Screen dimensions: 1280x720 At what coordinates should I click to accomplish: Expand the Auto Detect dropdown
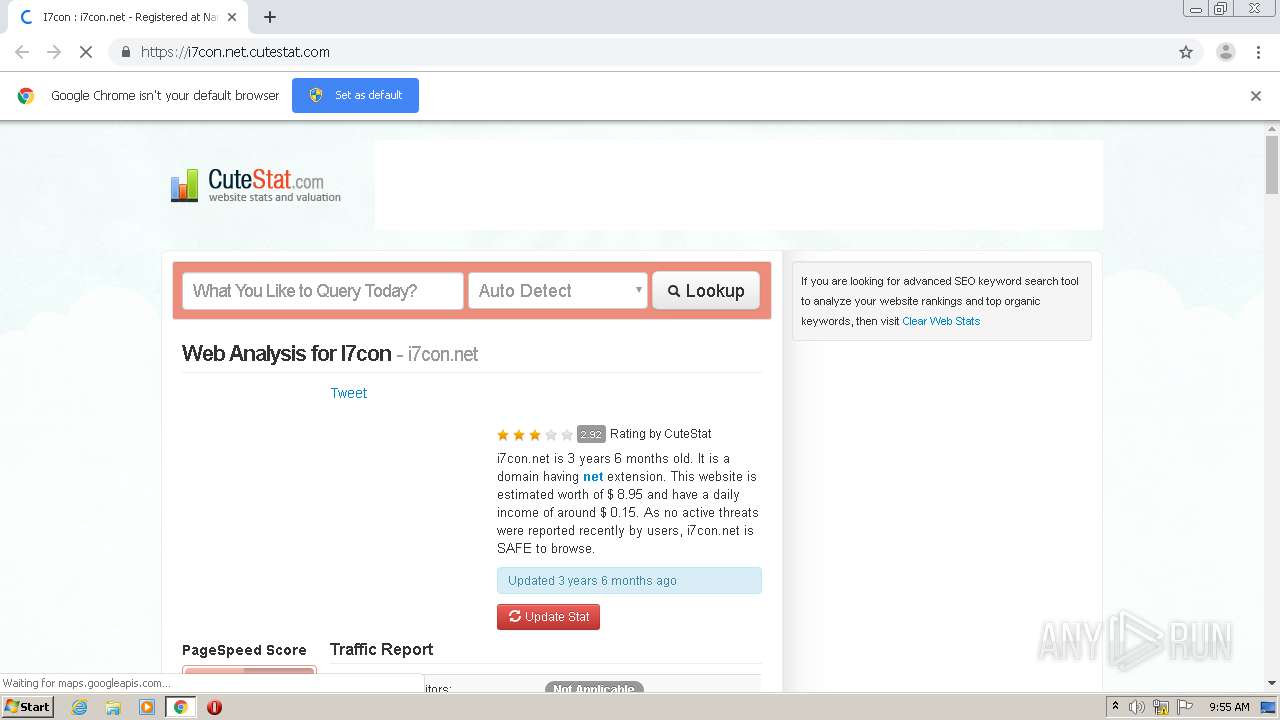(x=558, y=291)
